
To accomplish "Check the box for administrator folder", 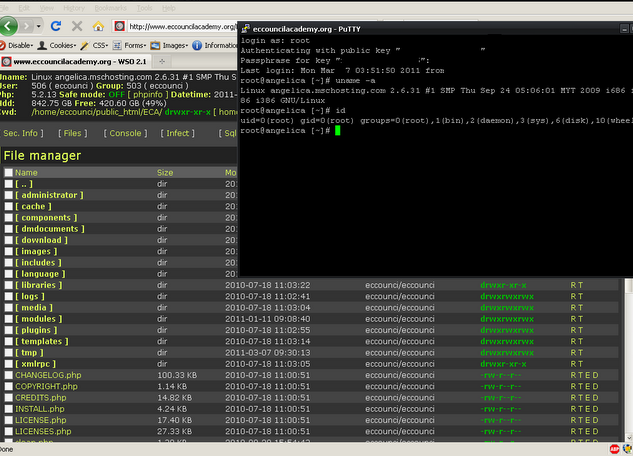I will (8, 195).
